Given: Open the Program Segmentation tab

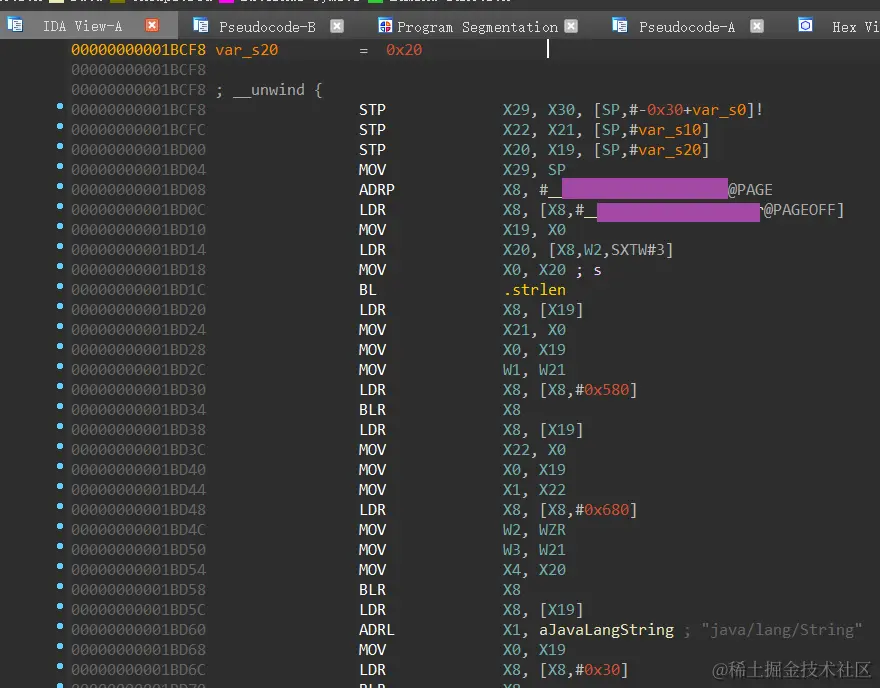Looking at the screenshot, I should pyautogui.click(x=477, y=26).
